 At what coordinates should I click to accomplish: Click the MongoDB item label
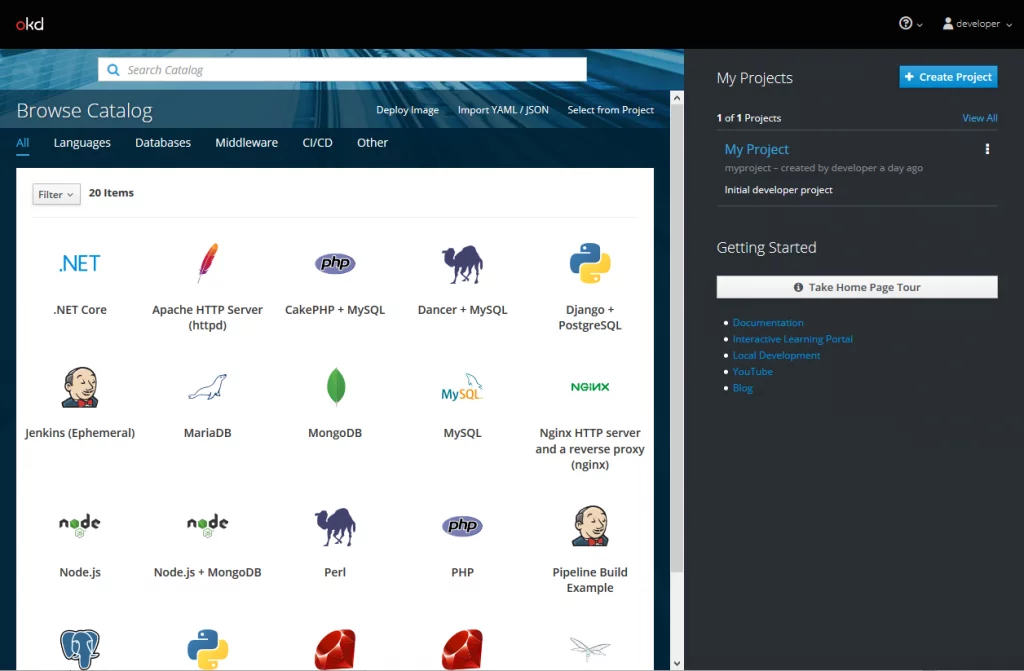point(335,433)
